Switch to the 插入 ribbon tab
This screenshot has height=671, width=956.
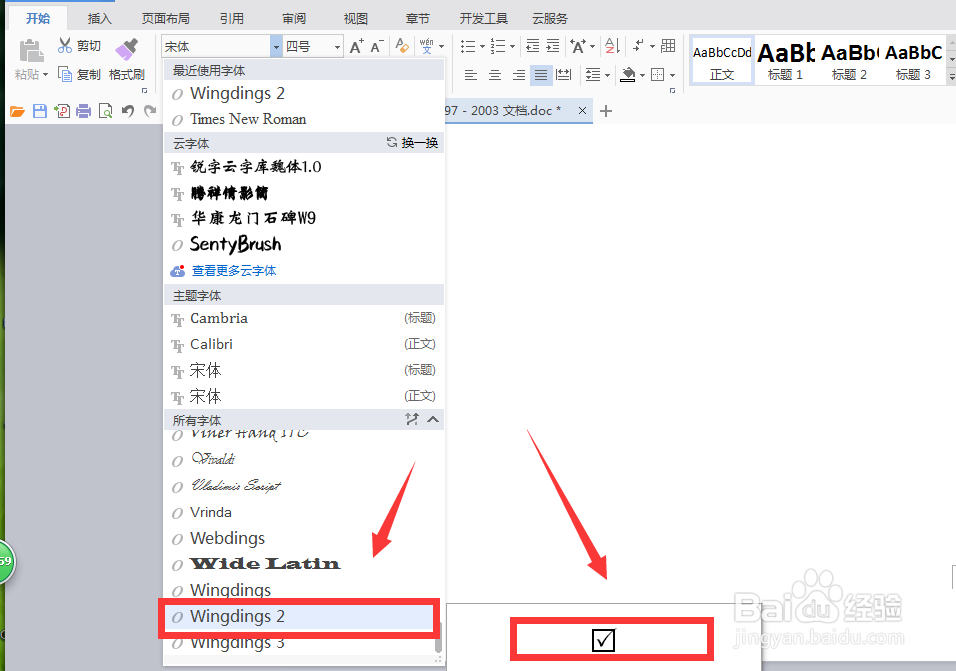point(99,17)
